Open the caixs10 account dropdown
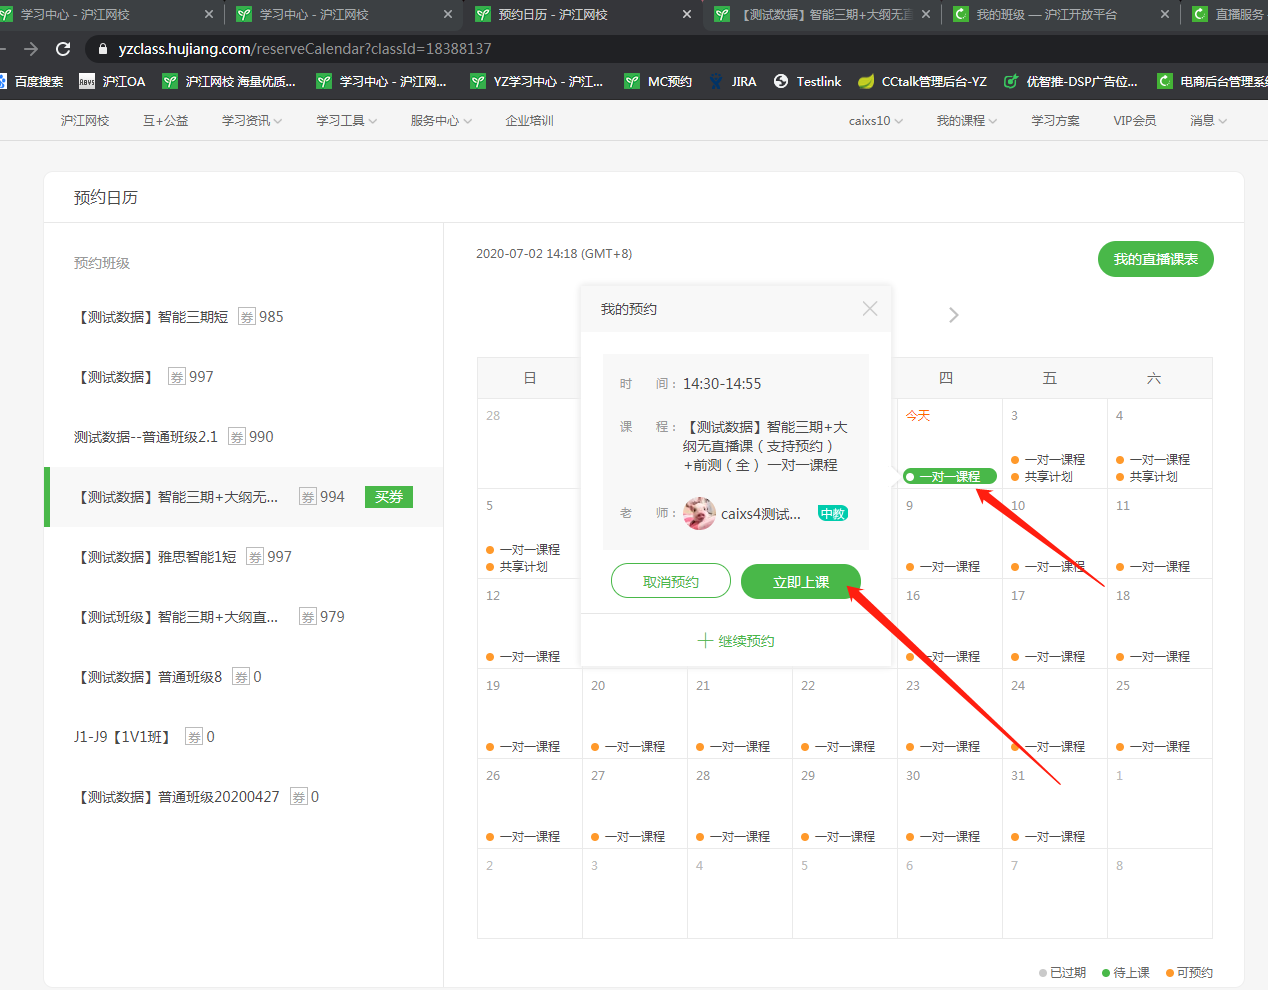This screenshot has height=990, width=1268. [875, 121]
